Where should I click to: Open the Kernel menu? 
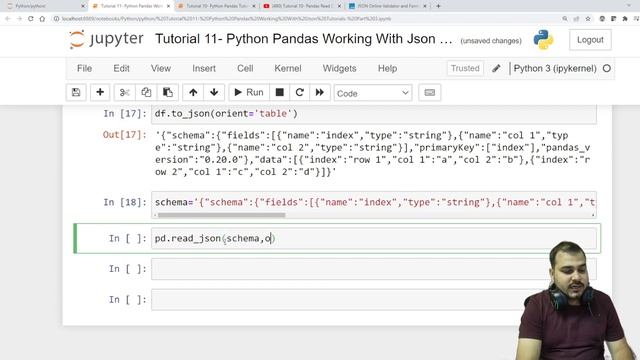288,69
